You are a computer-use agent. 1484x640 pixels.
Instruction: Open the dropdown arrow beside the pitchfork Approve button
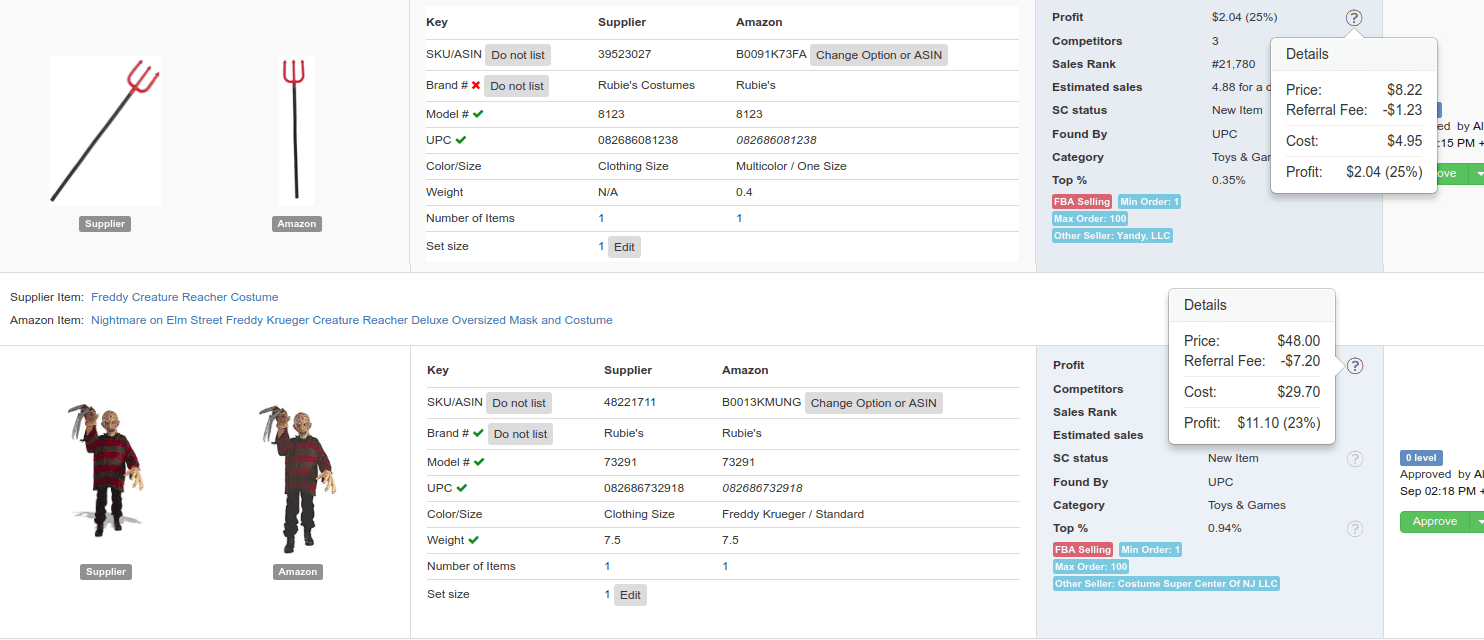click(1477, 174)
